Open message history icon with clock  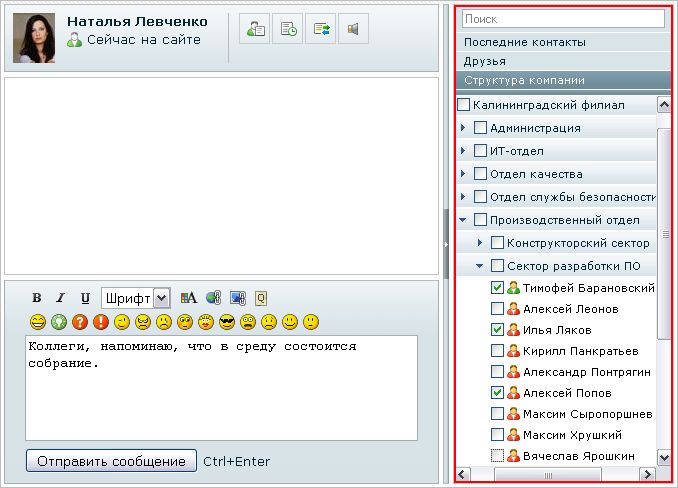[288, 30]
